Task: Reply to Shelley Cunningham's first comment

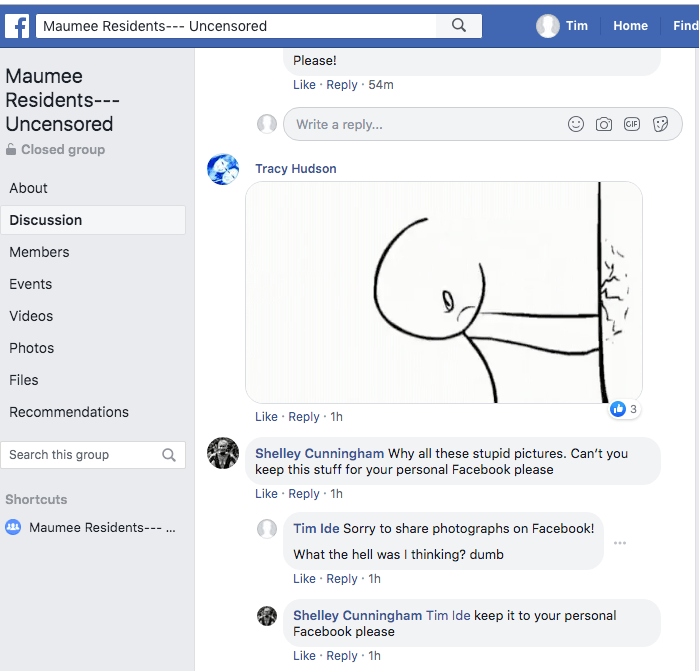Action: (304, 494)
